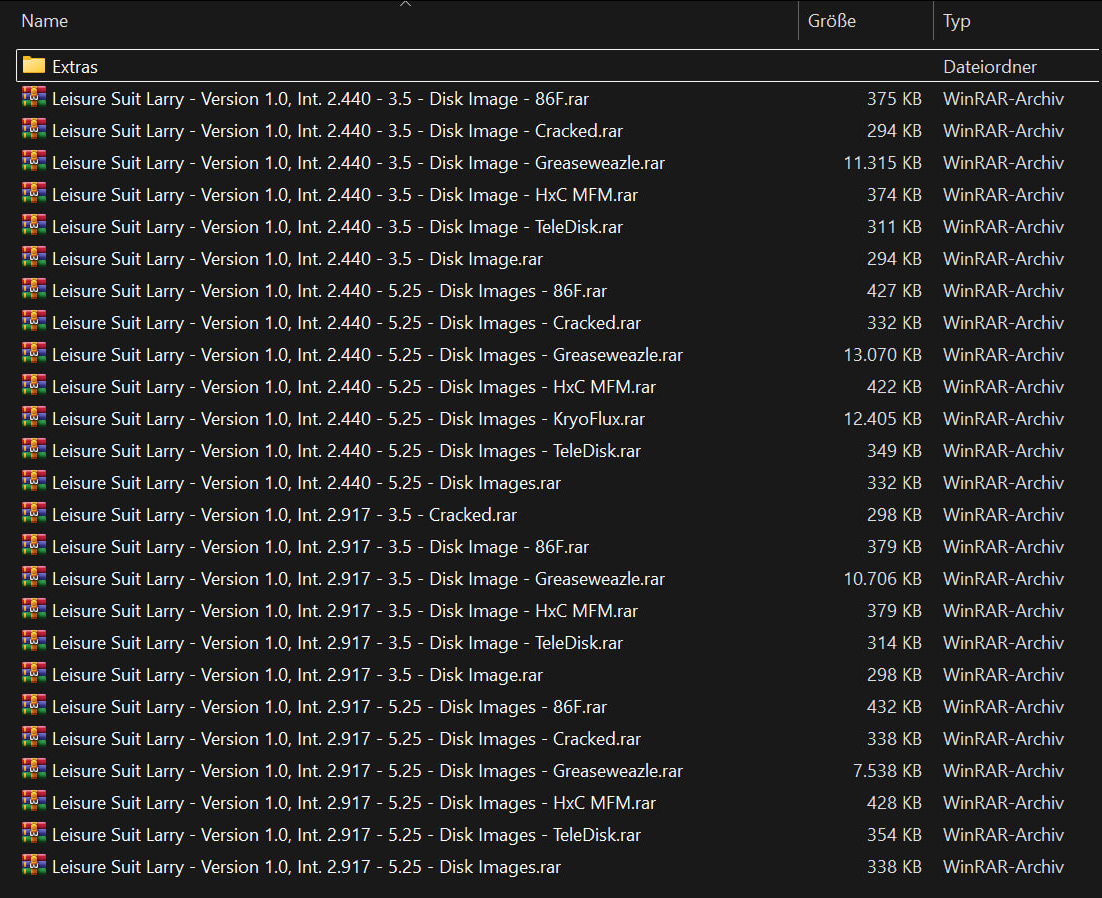Select file name Int. 2.440 - 5.25 - Disk Images - 86F.rar

pyautogui.click(x=330, y=291)
